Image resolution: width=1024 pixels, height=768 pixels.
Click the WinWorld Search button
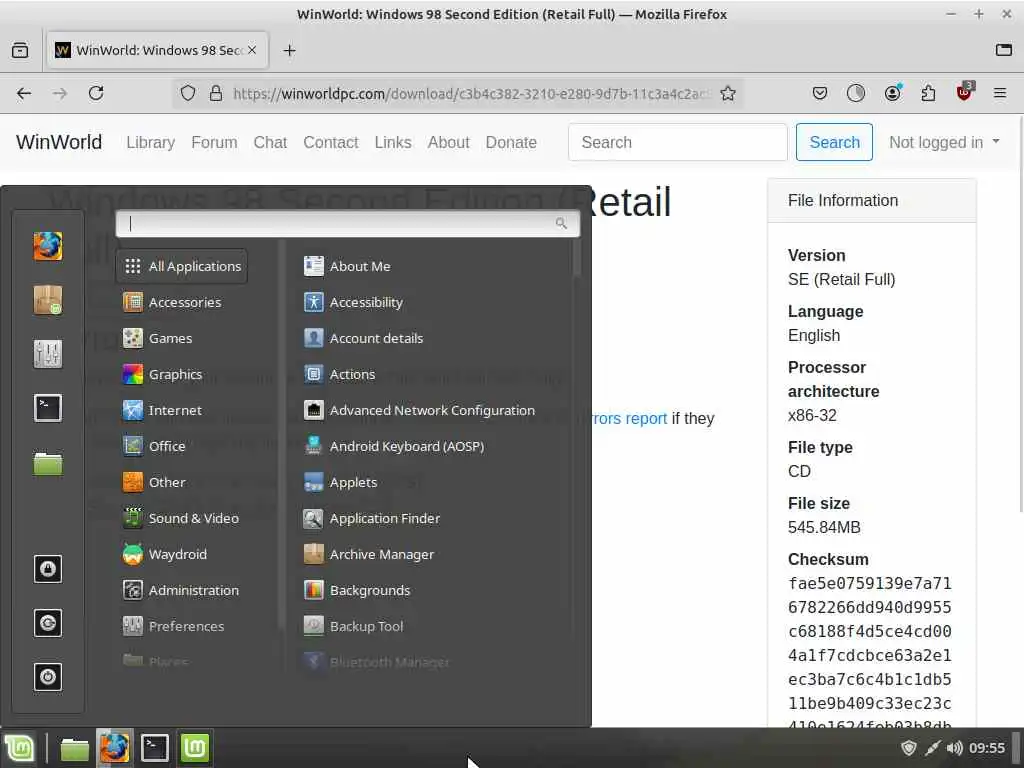coord(834,142)
